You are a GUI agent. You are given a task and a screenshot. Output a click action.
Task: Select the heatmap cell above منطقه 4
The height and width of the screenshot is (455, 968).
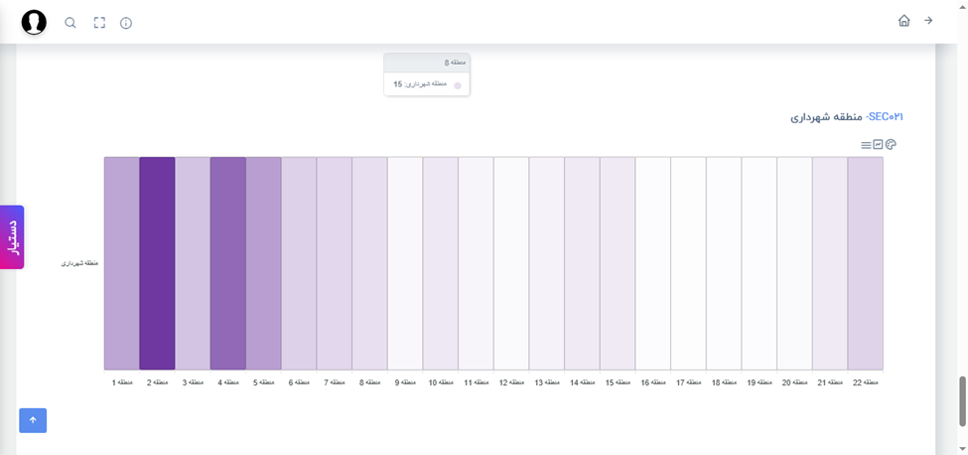[228, 263]
